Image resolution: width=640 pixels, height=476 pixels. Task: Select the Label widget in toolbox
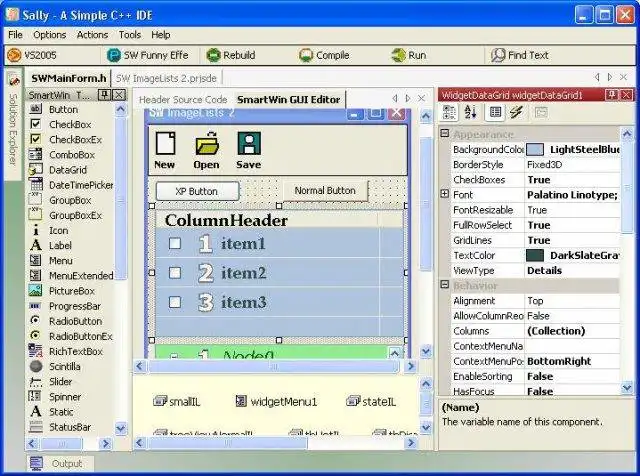[x=60, y=245]
